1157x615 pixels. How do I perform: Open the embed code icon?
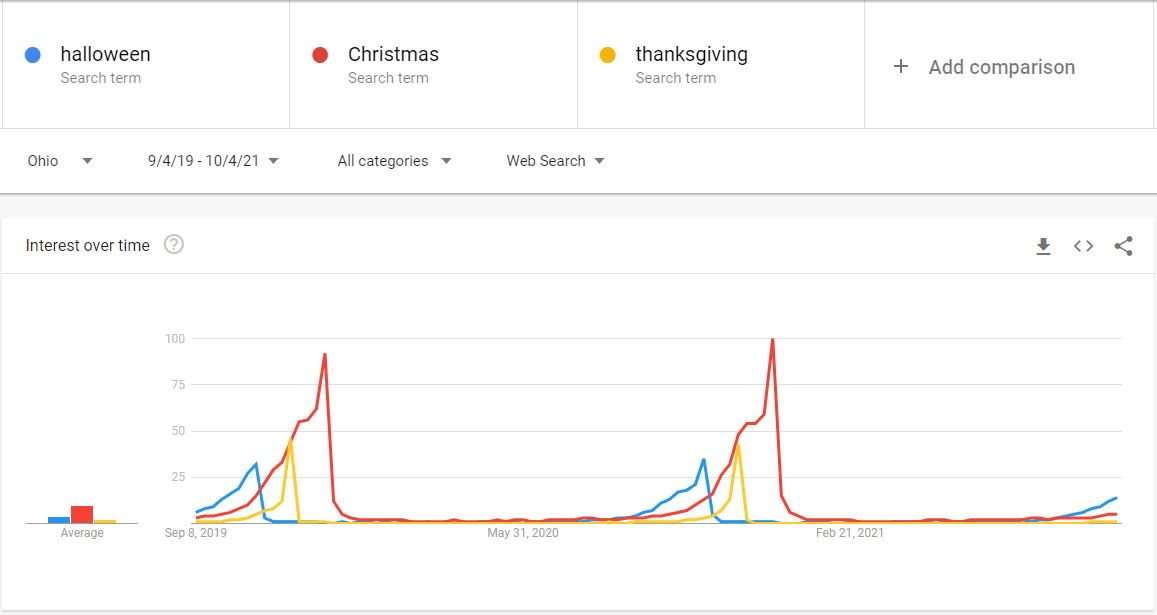click(1083, 246)
